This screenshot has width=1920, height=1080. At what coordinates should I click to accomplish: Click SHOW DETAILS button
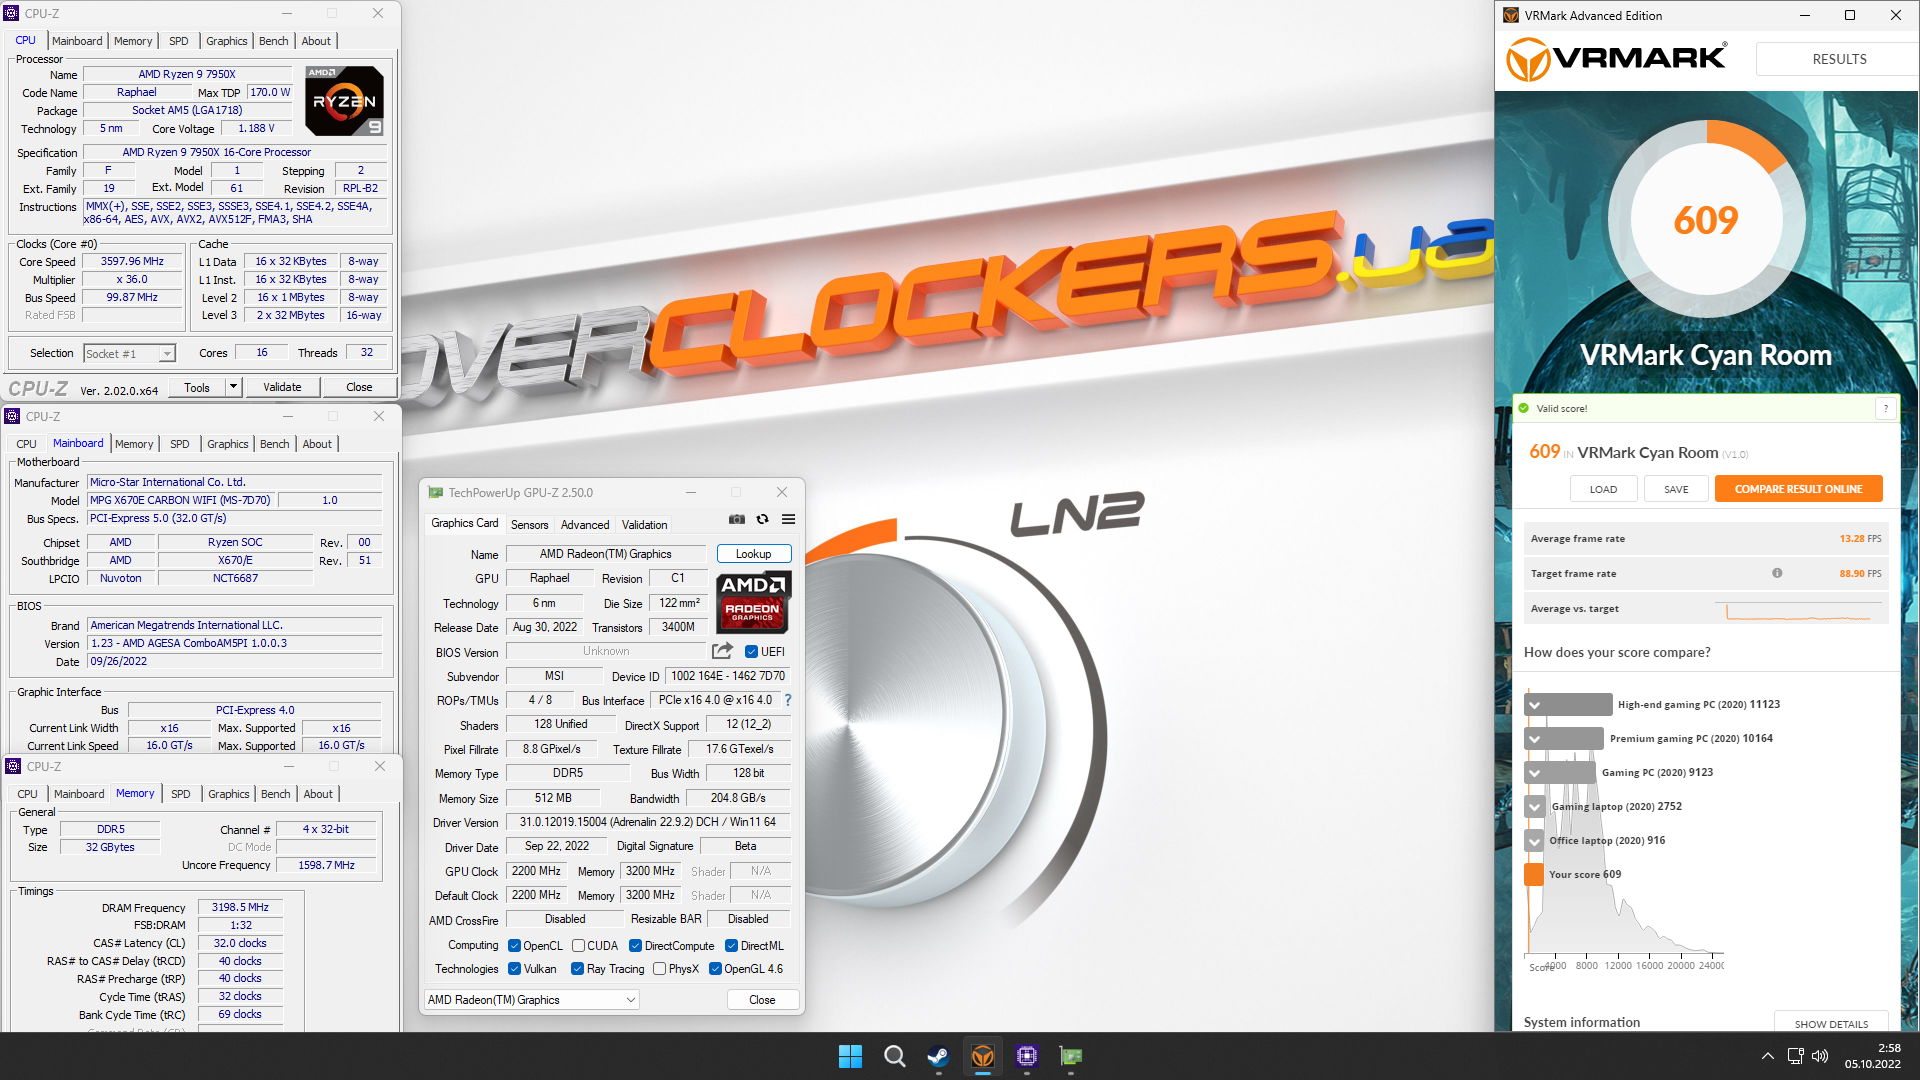point(1831,1023)
